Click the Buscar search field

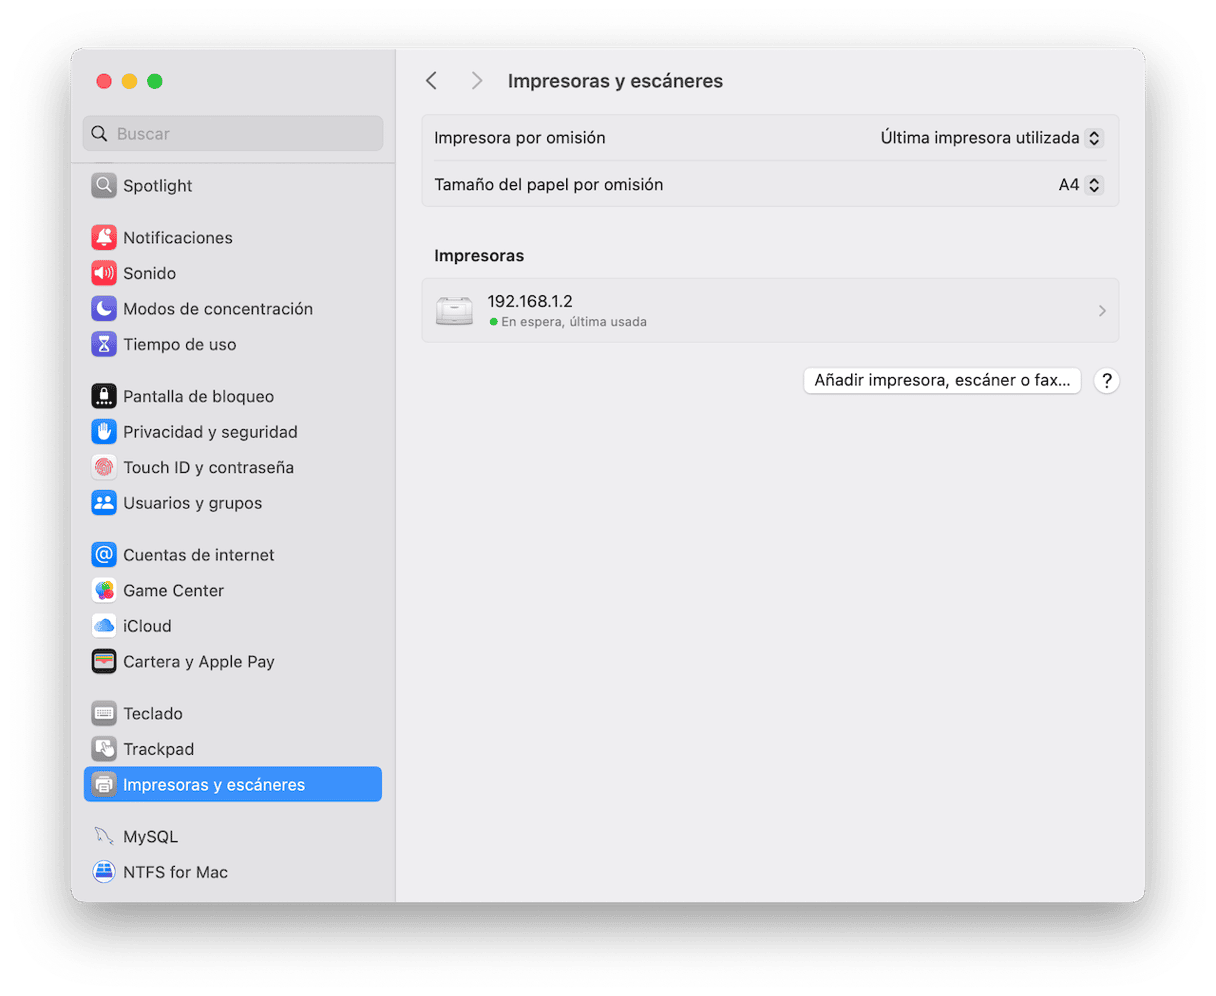pos(233,134)
